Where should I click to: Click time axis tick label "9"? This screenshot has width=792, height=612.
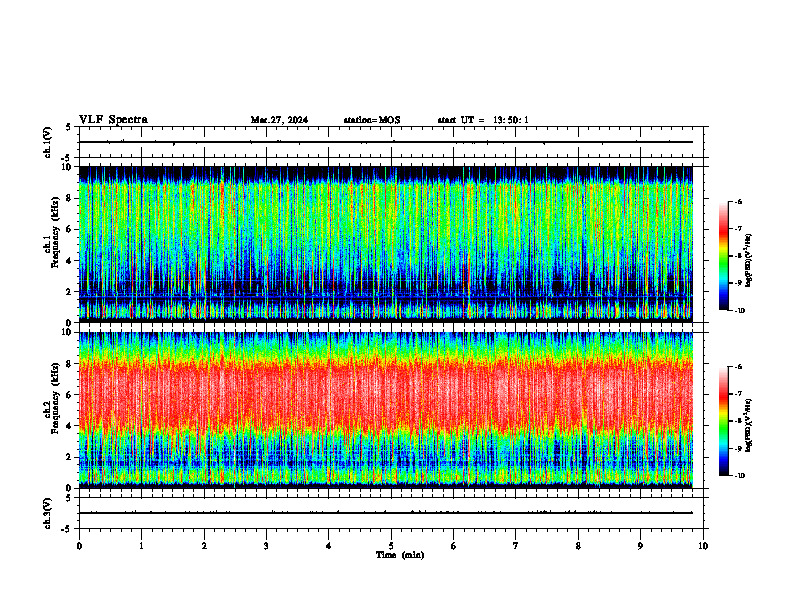point(640,546)
